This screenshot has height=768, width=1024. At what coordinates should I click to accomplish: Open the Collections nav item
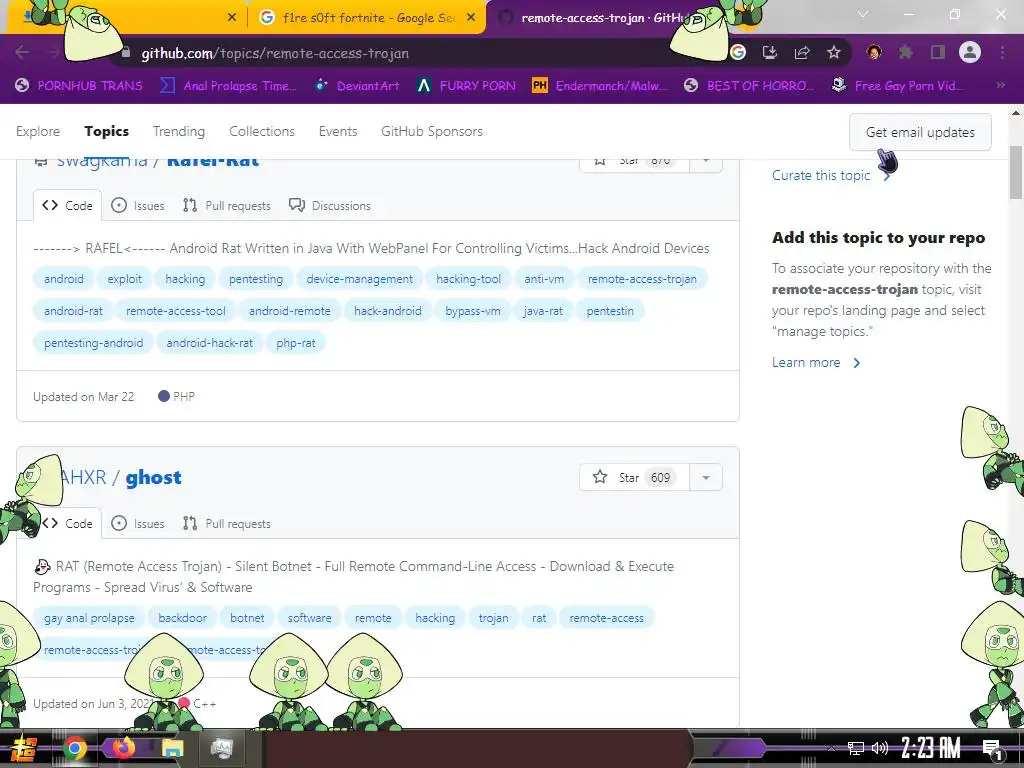coord(262,131)
